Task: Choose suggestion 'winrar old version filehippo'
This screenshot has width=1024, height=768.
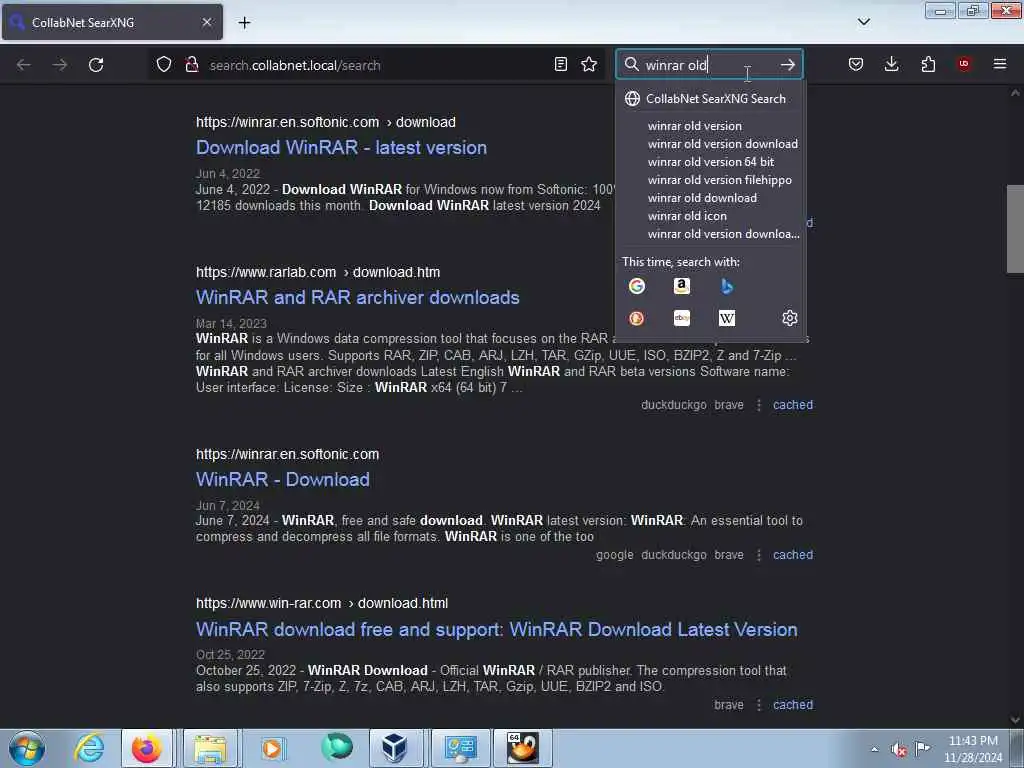Action: [719, 180]
